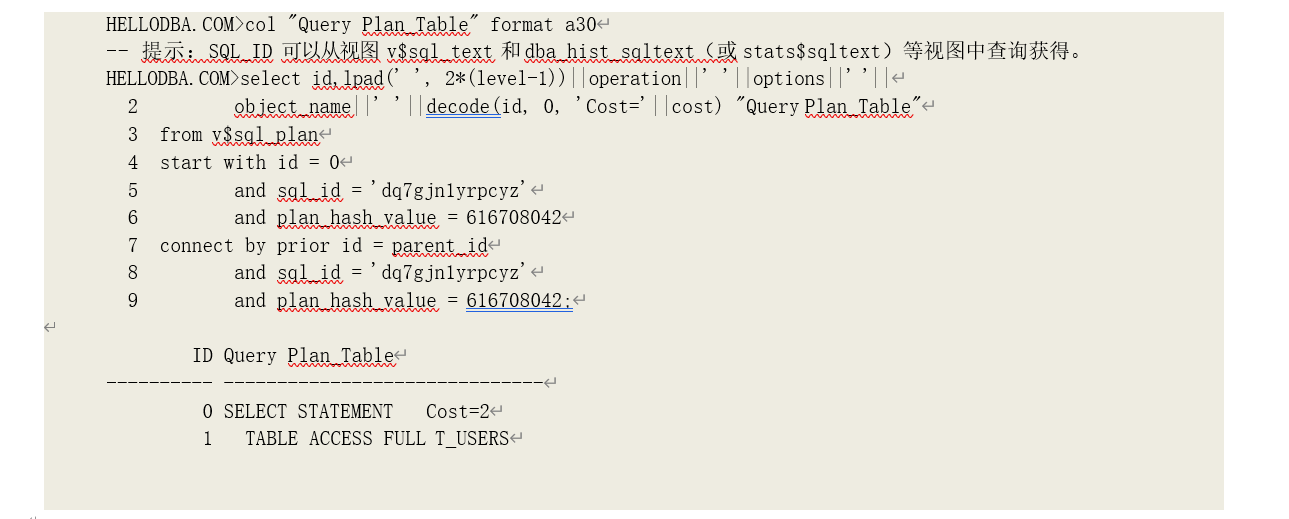Click the word "options" in select line
The width and height of the screenshot is (1289, 519).
[x=789, y=79]
